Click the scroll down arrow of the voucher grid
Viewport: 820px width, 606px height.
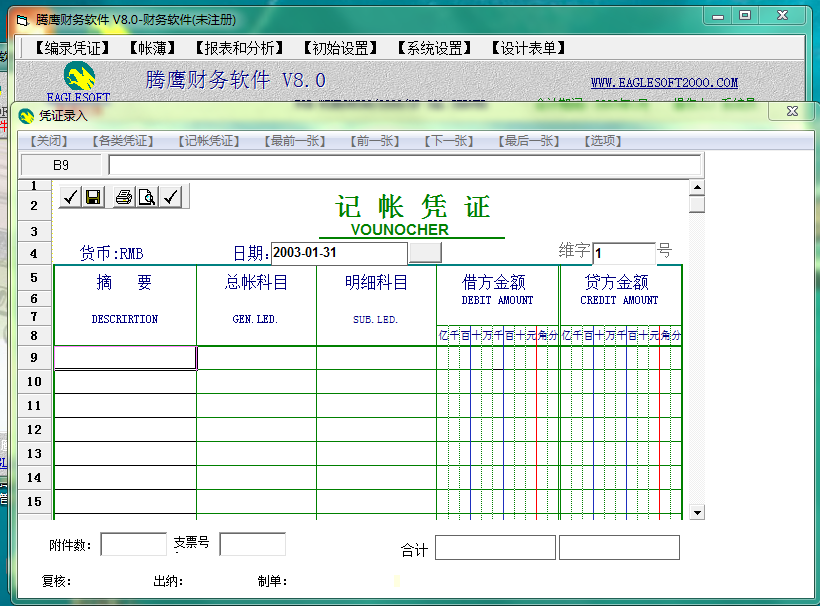point(697,512)
